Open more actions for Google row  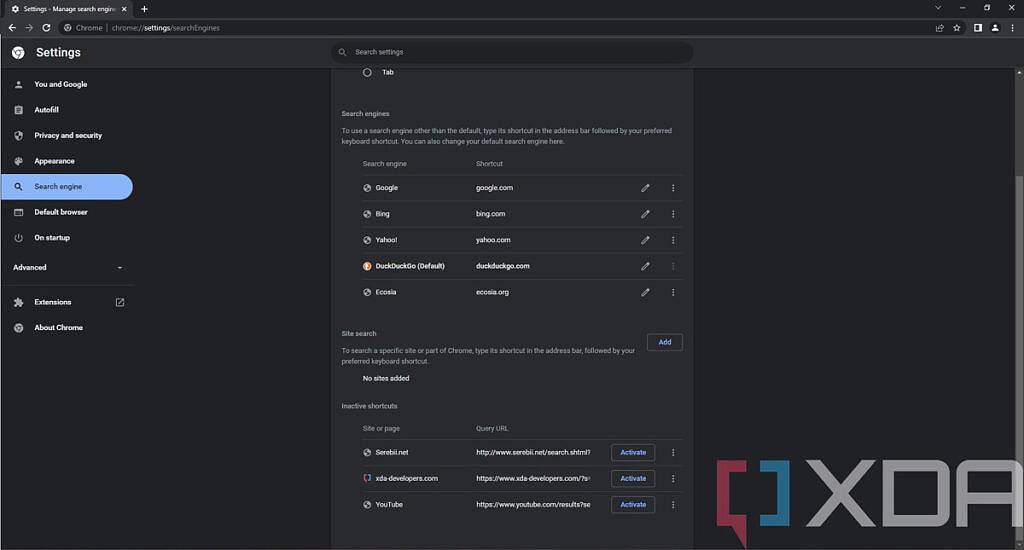coord(673,188)
